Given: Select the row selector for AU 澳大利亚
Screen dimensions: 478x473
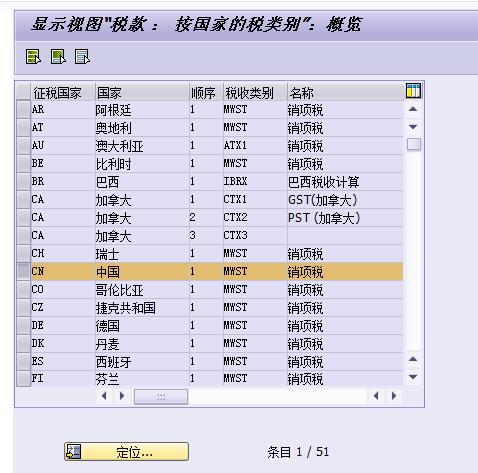Looking at the screenshot, I should pos(23,145).
